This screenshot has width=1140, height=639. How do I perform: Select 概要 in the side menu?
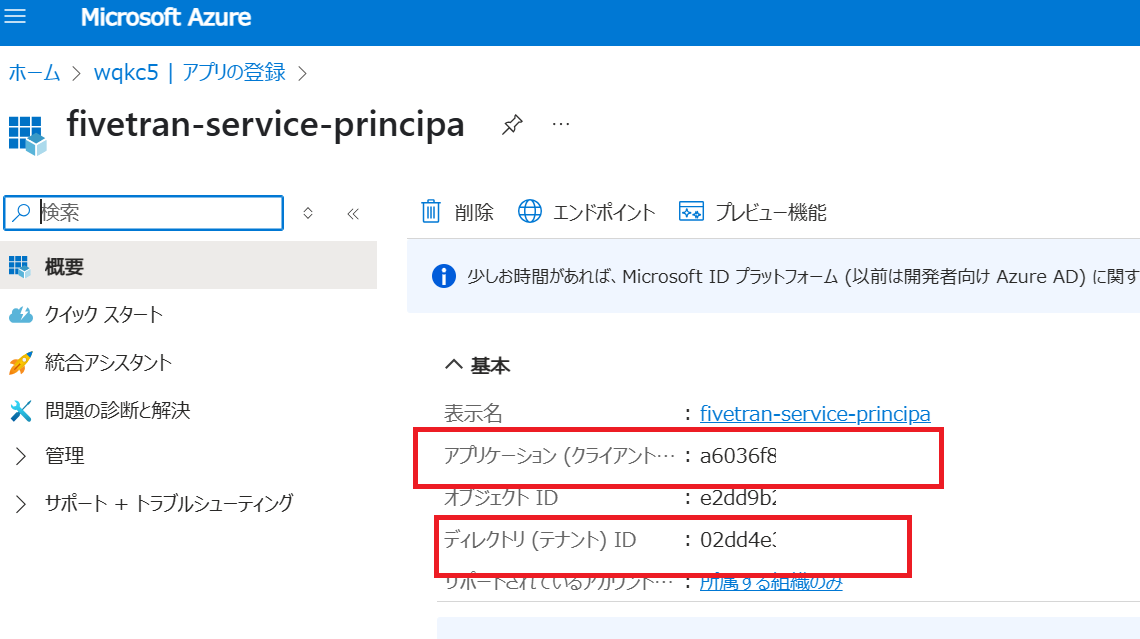coord(188,265)
